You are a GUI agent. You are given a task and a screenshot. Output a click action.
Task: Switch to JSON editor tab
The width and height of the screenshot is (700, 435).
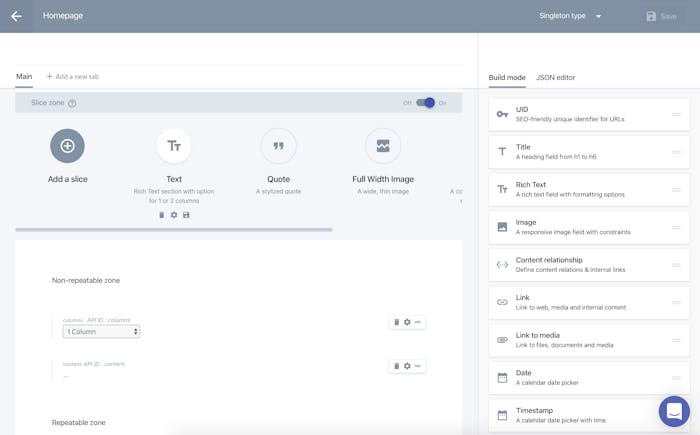tap(555, 77)
